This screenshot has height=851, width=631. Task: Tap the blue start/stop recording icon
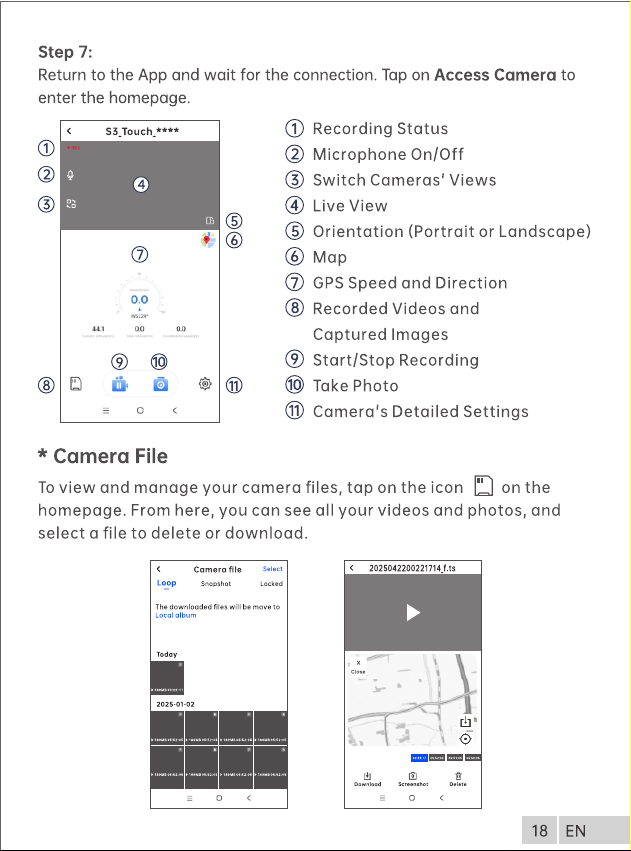tap(119, 384)
